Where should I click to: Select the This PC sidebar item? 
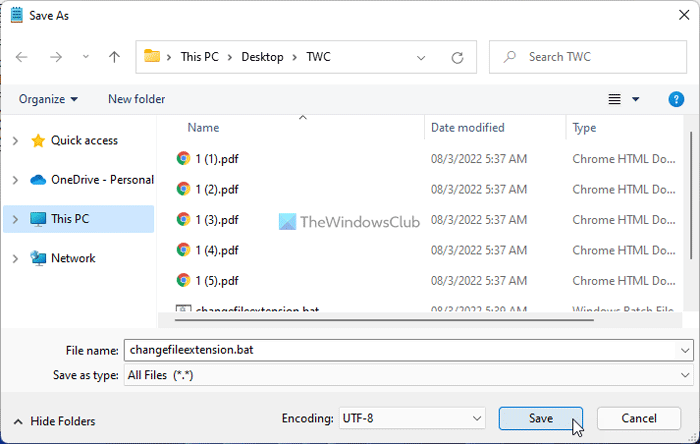point(70,219)
